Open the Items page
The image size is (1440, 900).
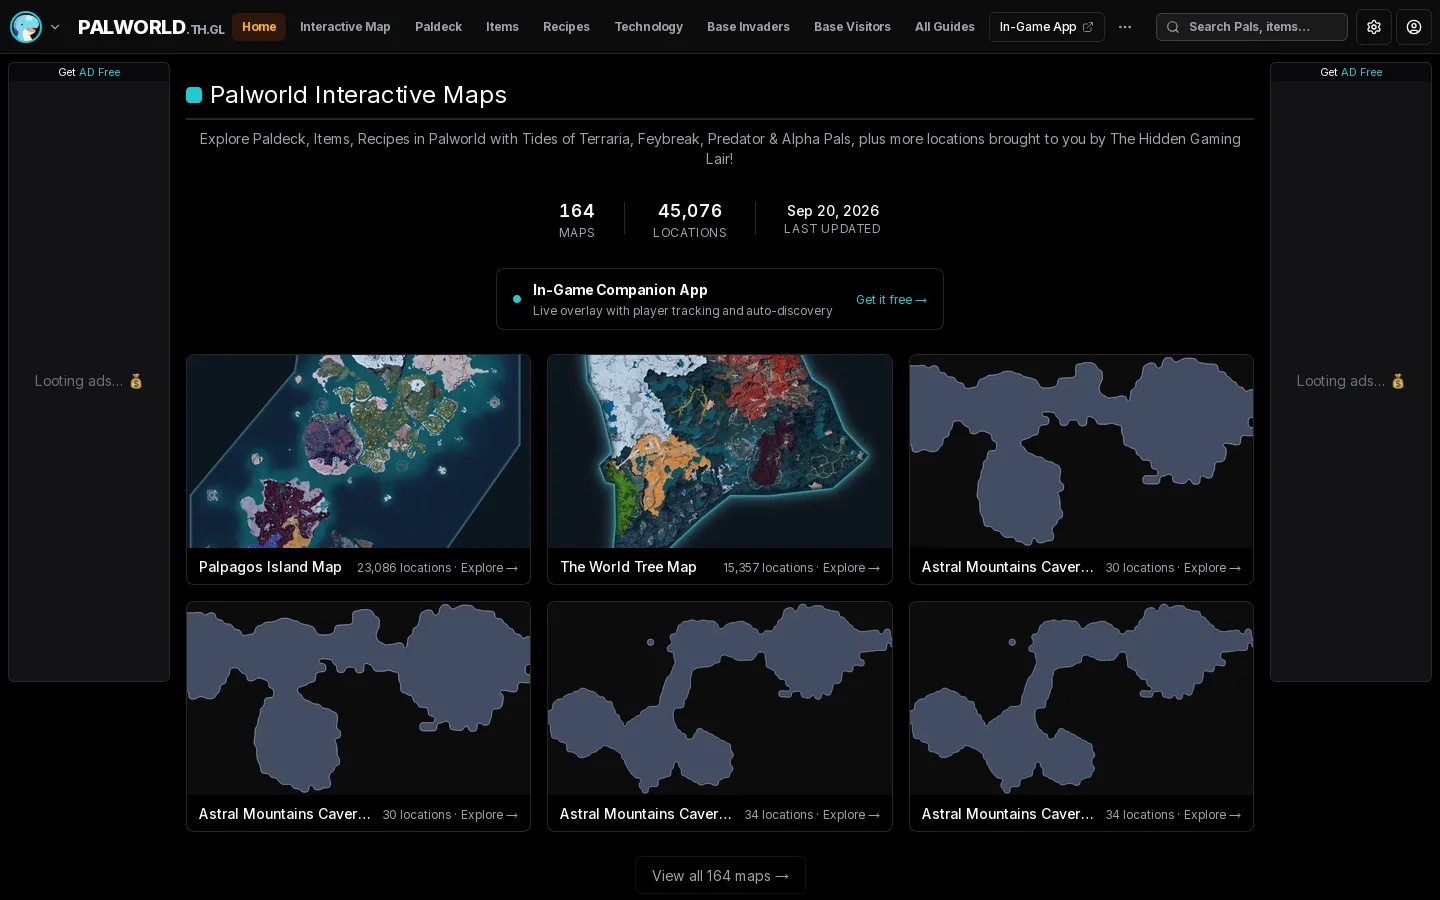click(x=502, y=27)
